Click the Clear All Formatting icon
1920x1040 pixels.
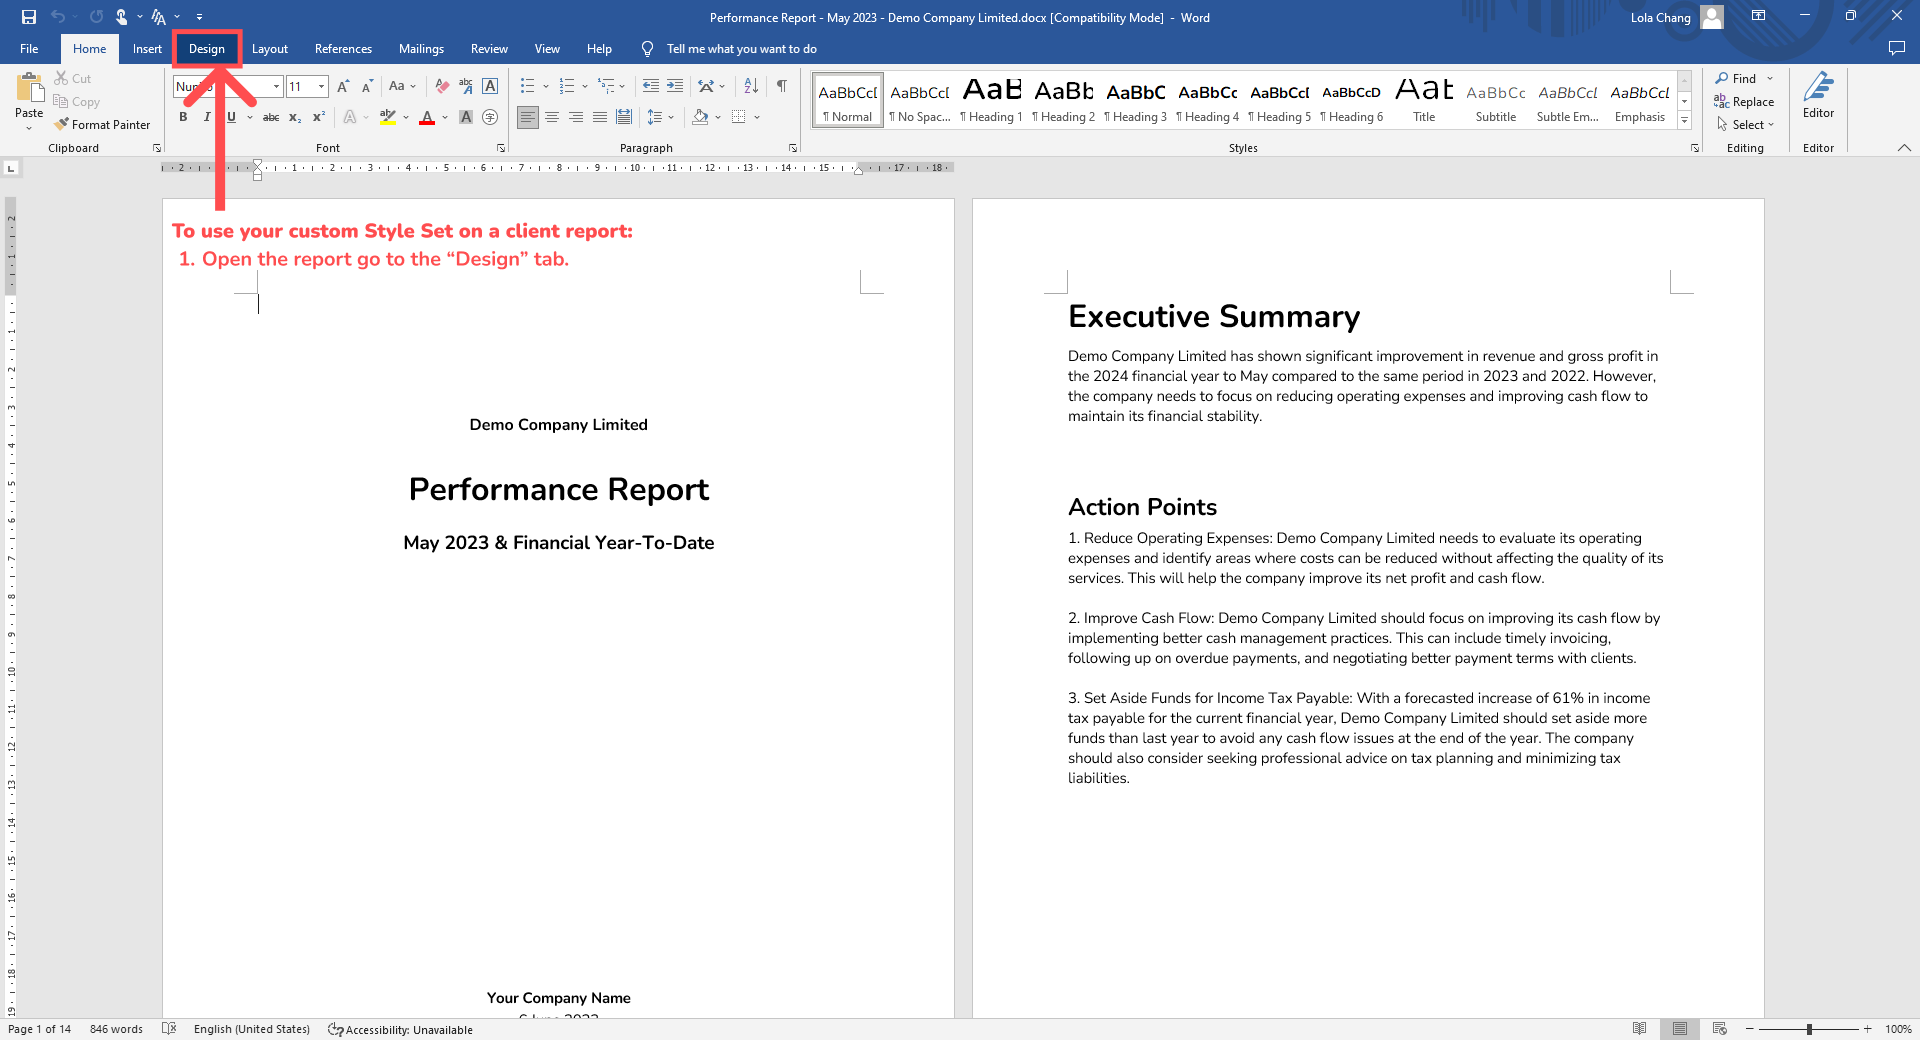point(442,86)
